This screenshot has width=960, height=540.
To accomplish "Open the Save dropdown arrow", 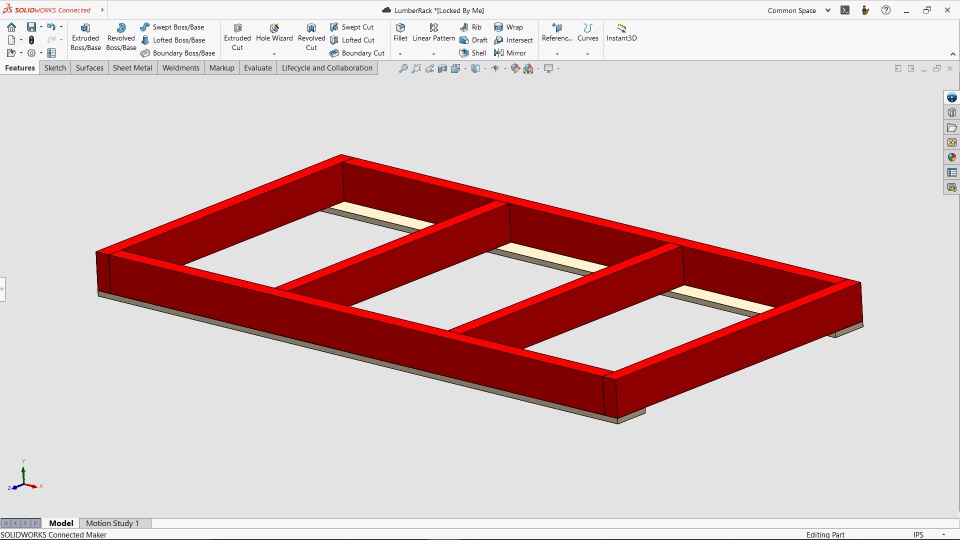I will pos(41,27).
